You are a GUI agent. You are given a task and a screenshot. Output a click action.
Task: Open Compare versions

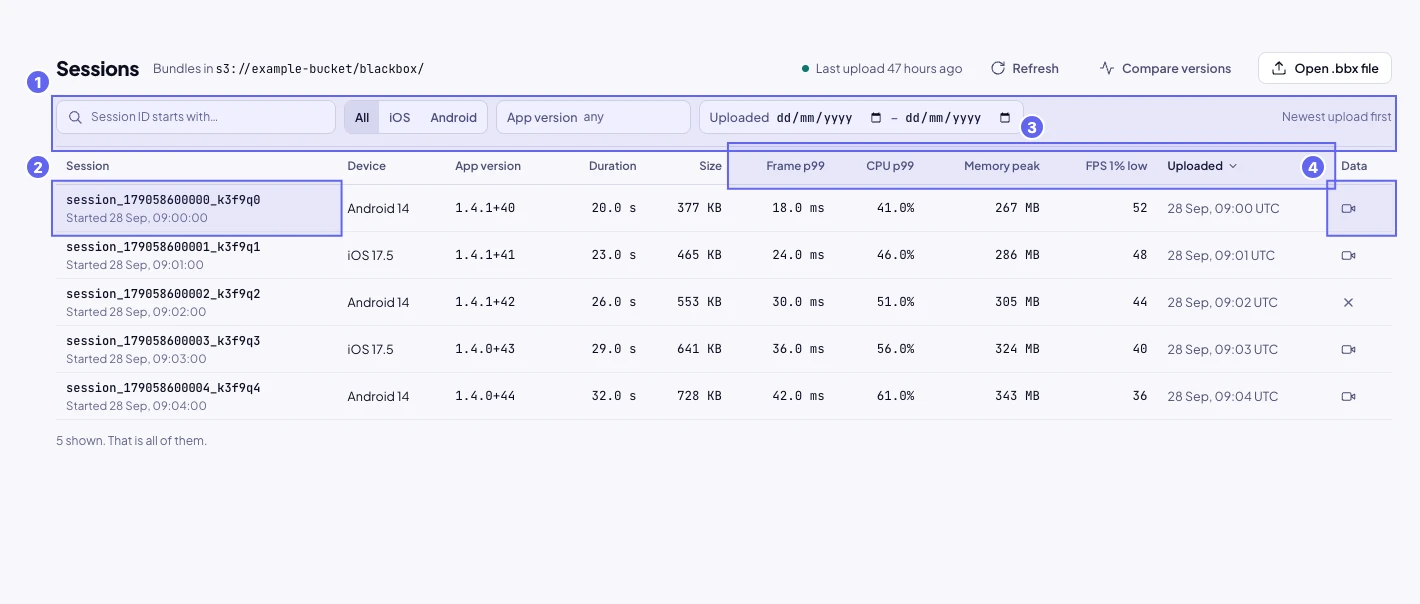point(1165,69)
